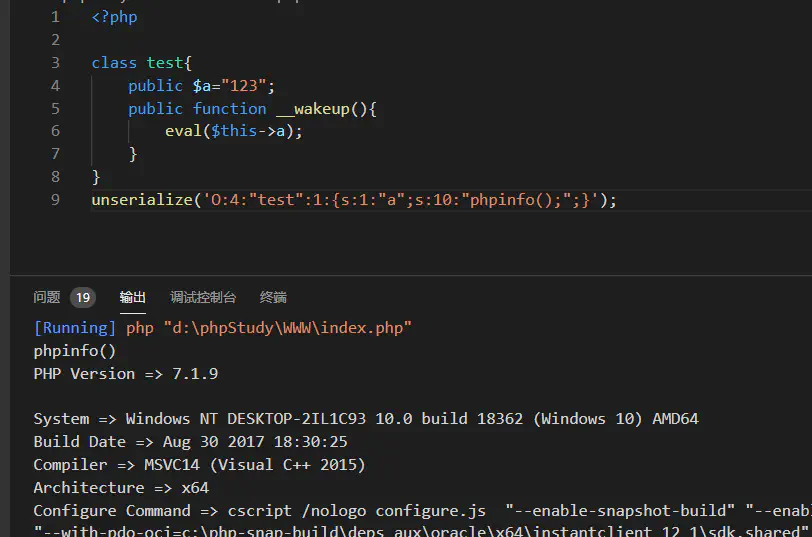Click line number 3 in the gutter
This screenshot has height=537, width=812.
[x=55, y=63]
